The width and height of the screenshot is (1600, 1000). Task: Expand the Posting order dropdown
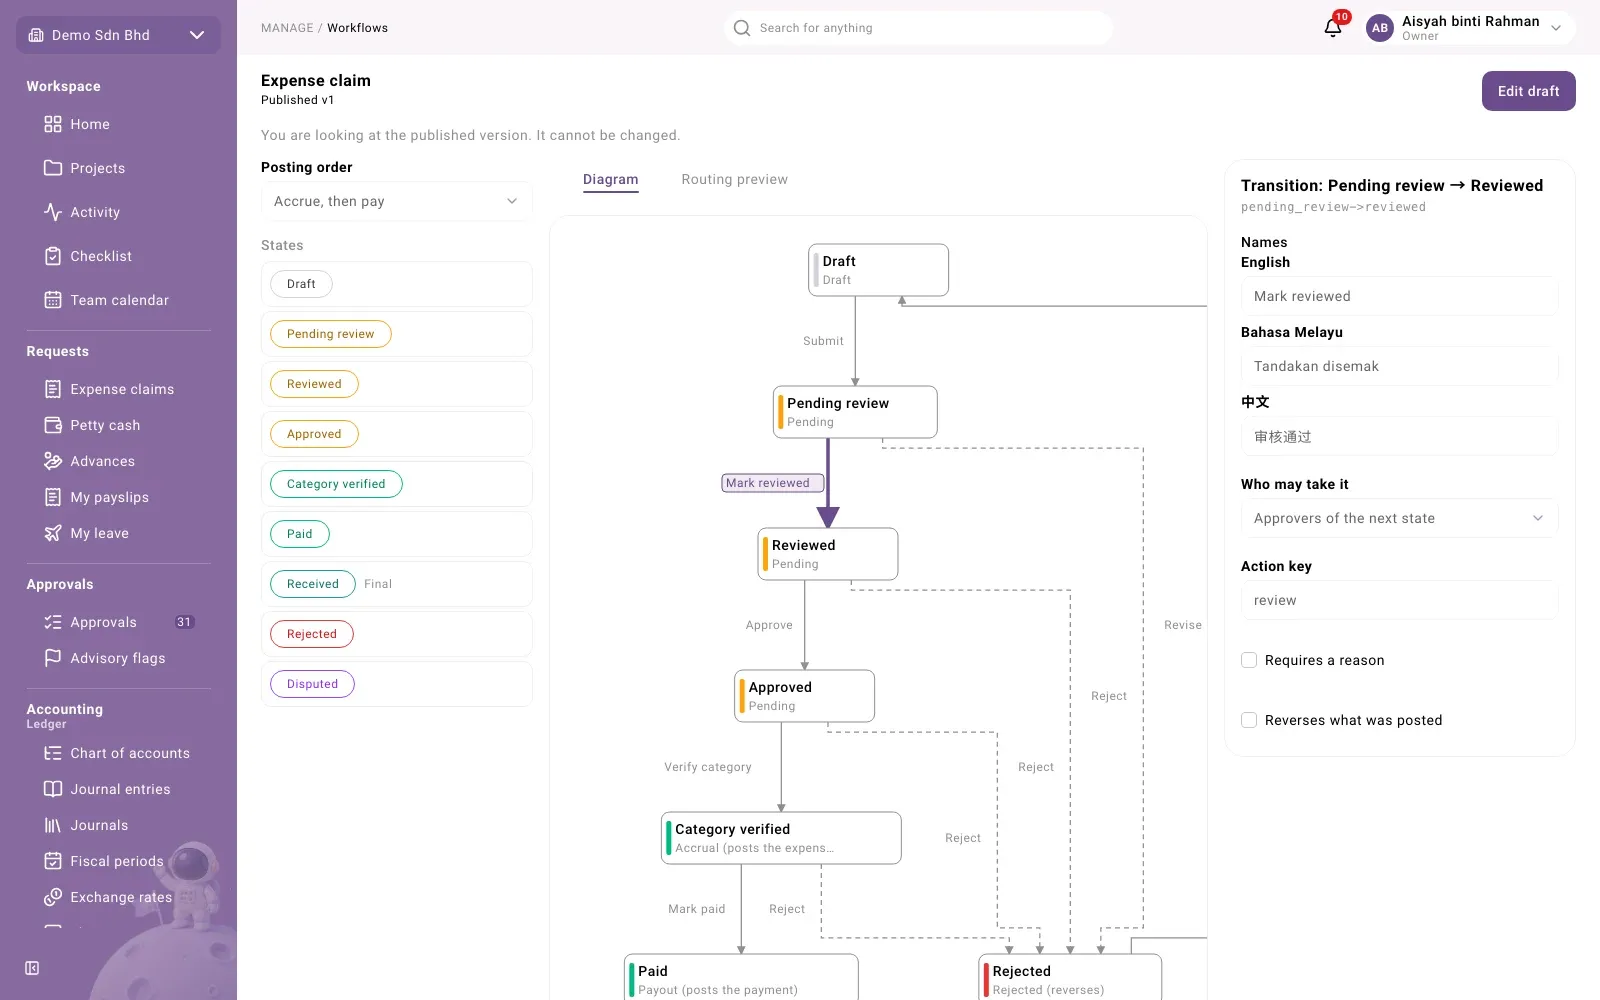coord(397,201)
